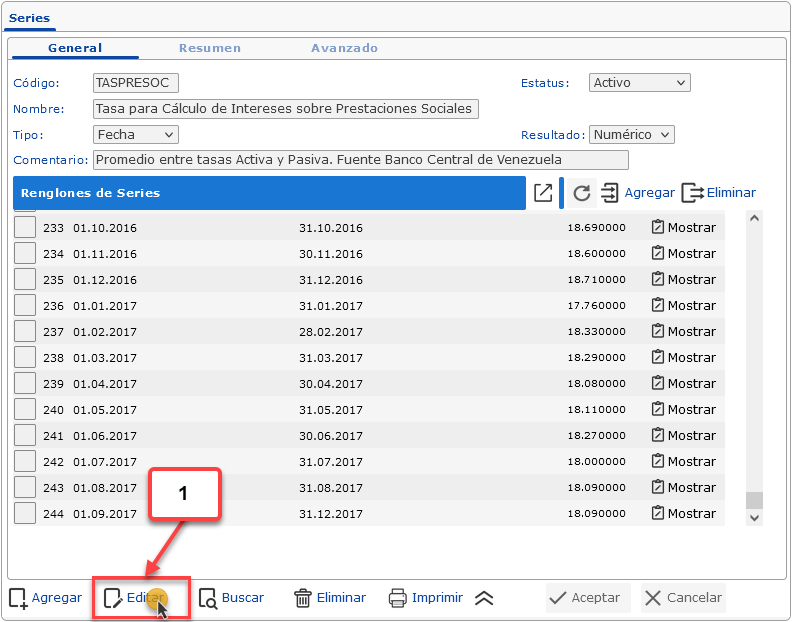The image size is (792, 622).
Task: Expand the Tipo dropdown showing Fecha
Action: (x=136, y=134)
